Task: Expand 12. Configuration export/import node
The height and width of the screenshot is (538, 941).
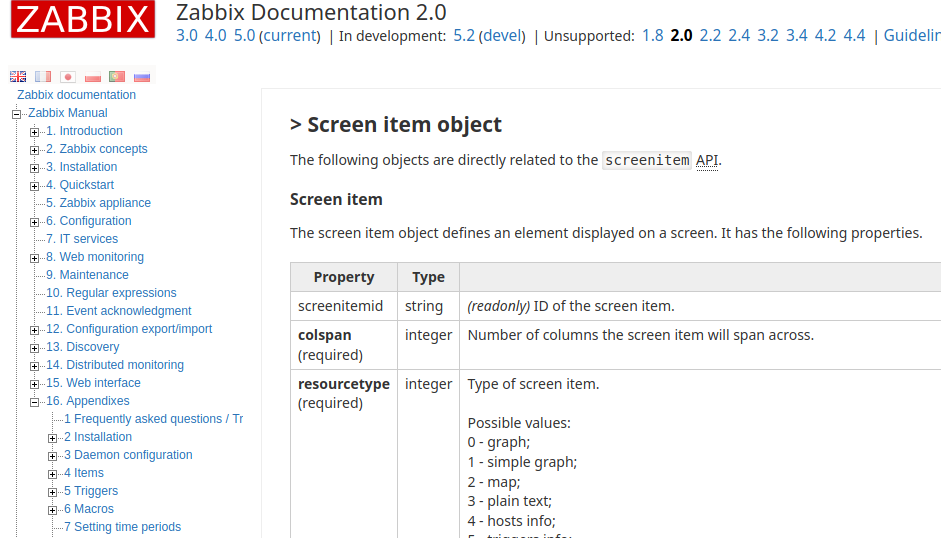Action: pos(35,330)
